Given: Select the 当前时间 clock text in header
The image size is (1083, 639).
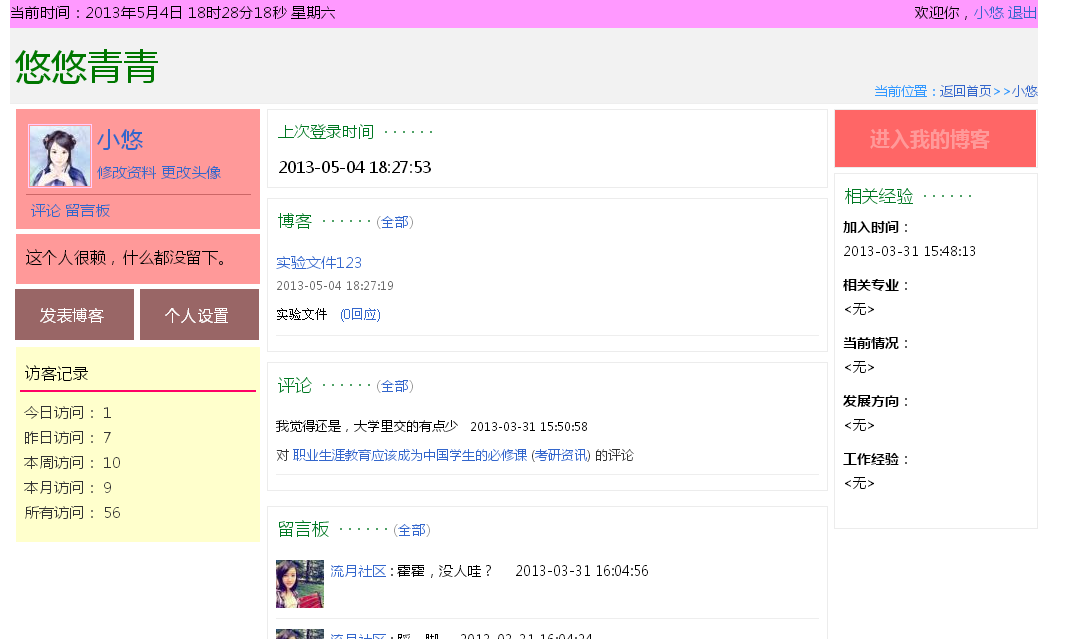Looking at the screenshot, I should pos(173,13).
